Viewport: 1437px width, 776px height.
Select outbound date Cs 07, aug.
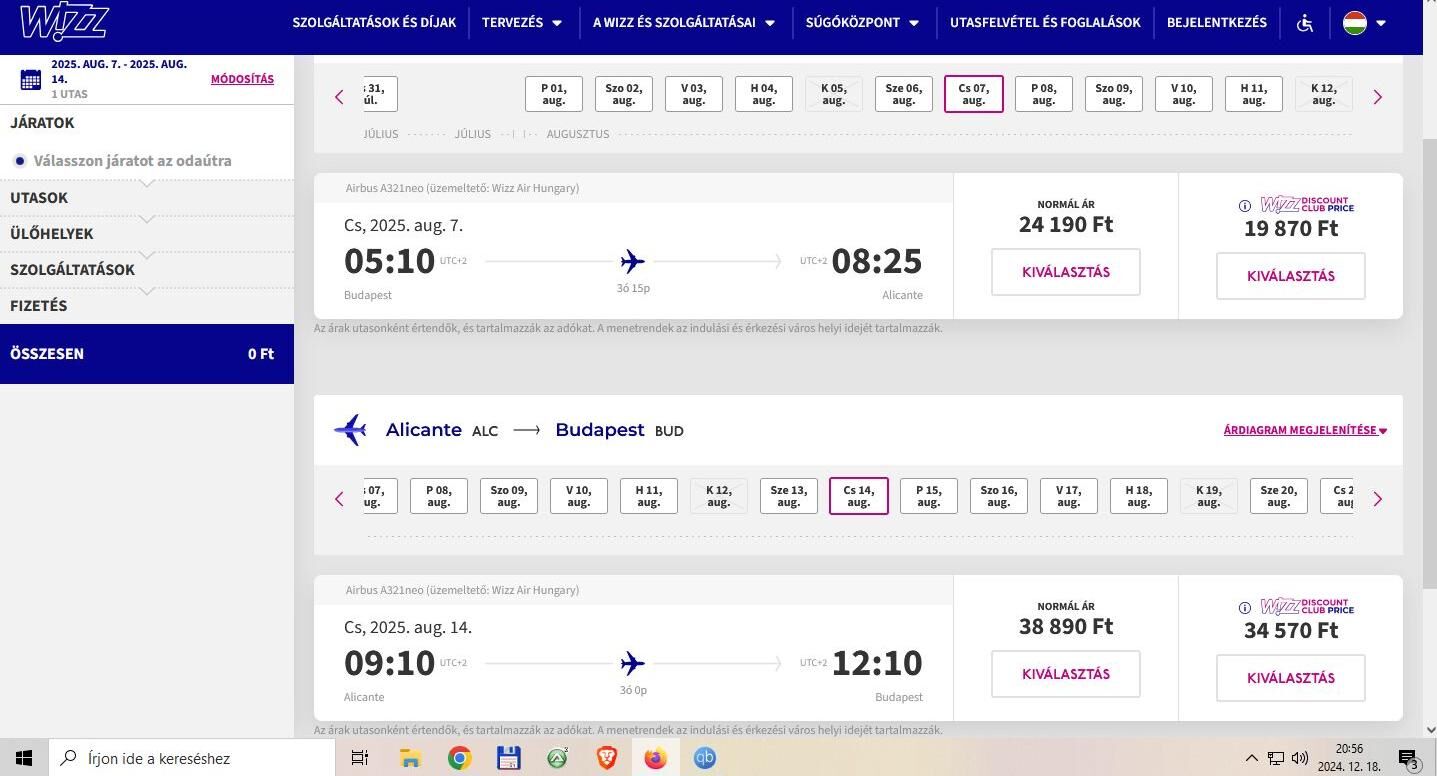(974, 94)
